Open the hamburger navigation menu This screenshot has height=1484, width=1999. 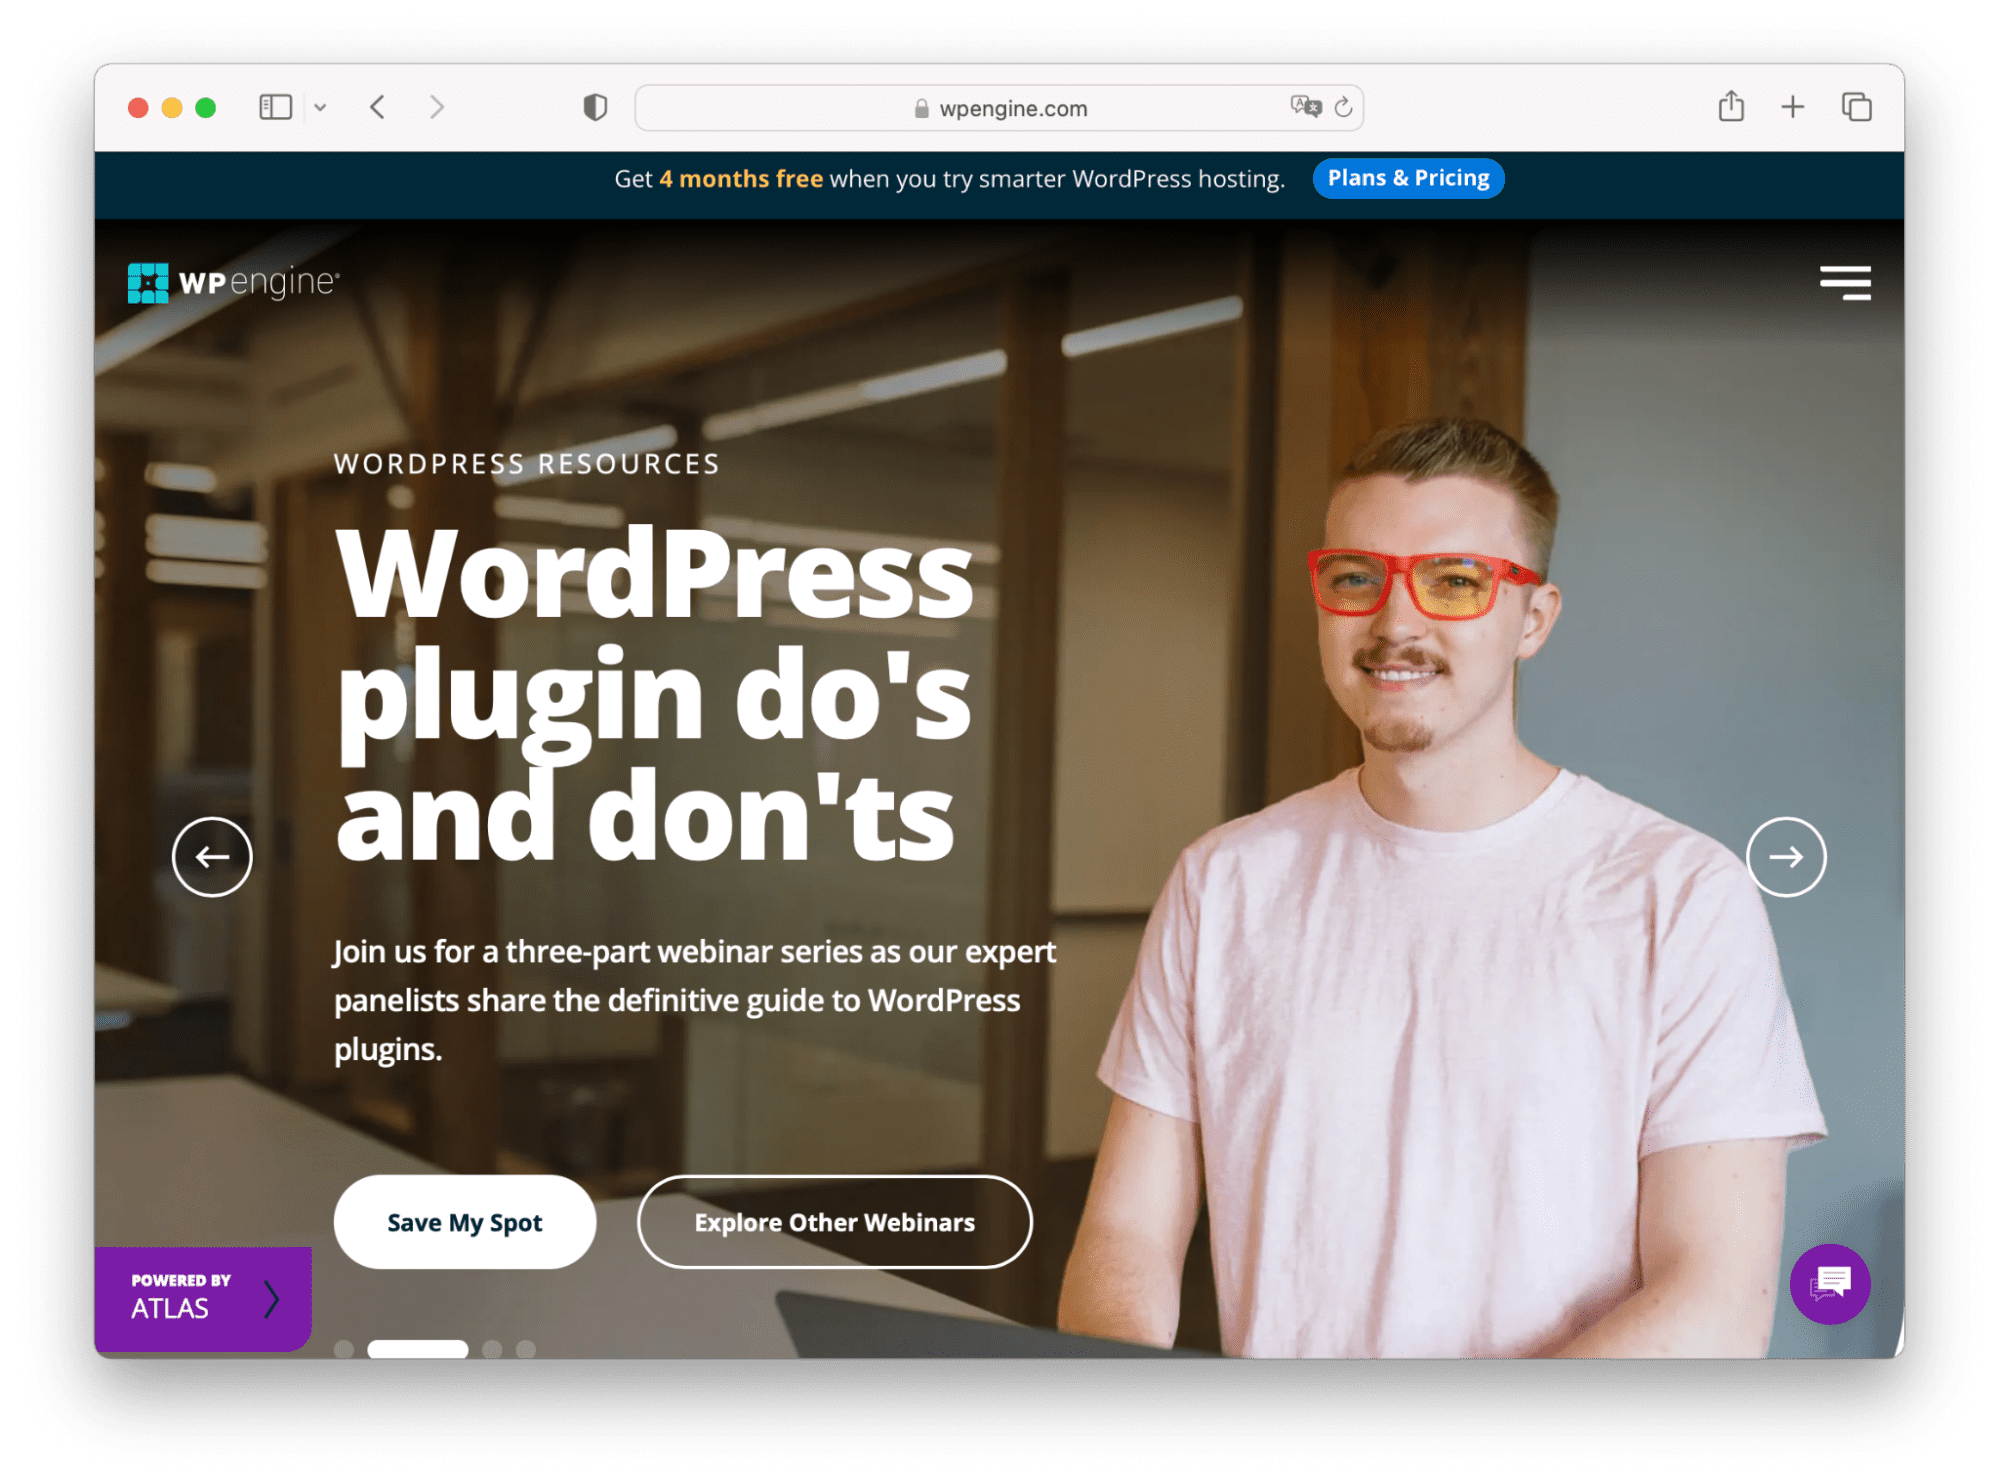point(1845,283)
